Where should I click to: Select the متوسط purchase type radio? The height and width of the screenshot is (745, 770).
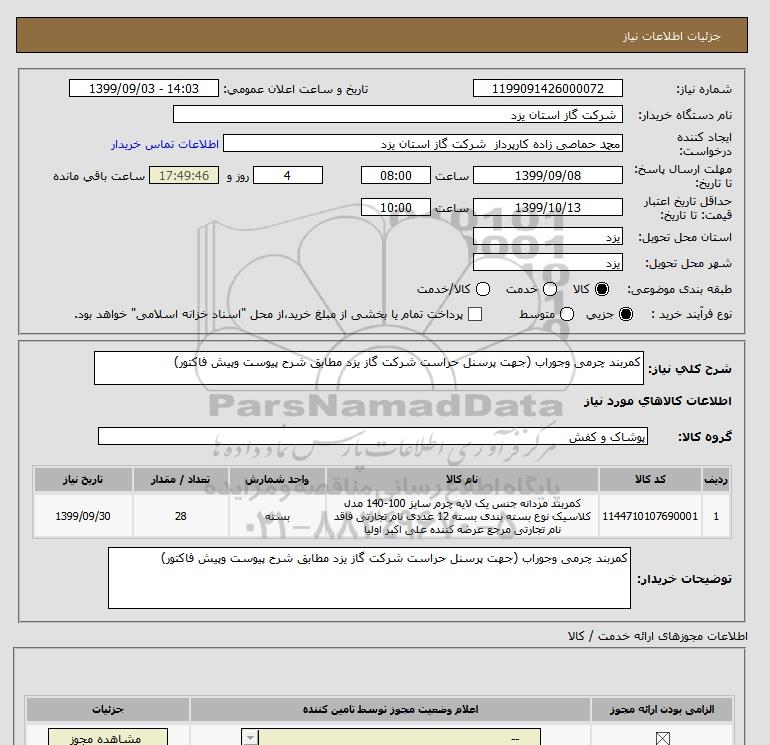(x=567, y=314)
